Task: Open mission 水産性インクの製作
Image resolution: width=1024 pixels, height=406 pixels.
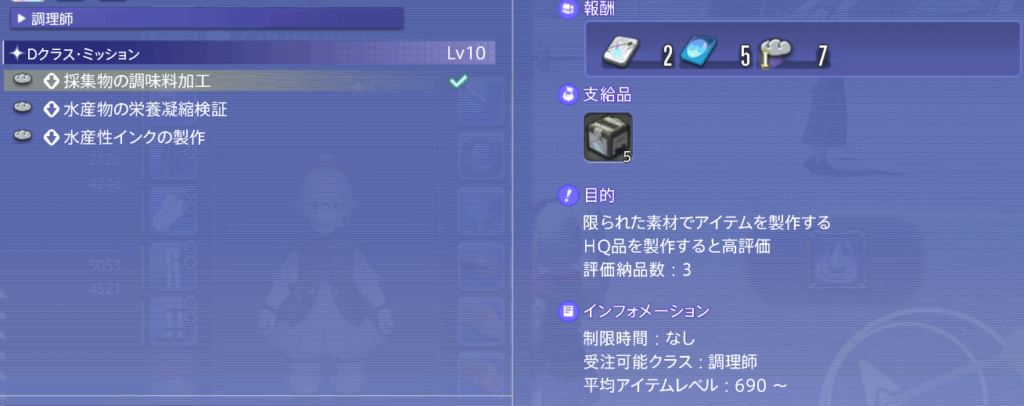Action: (x=249, y=138)
